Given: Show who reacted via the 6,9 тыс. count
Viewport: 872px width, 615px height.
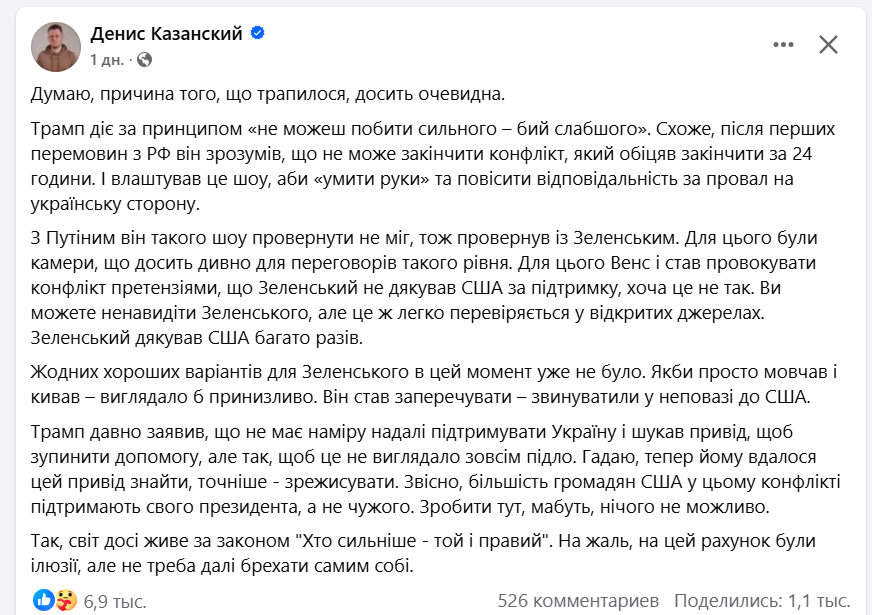Looking at the screenshot, I should [x=115, y=601].
